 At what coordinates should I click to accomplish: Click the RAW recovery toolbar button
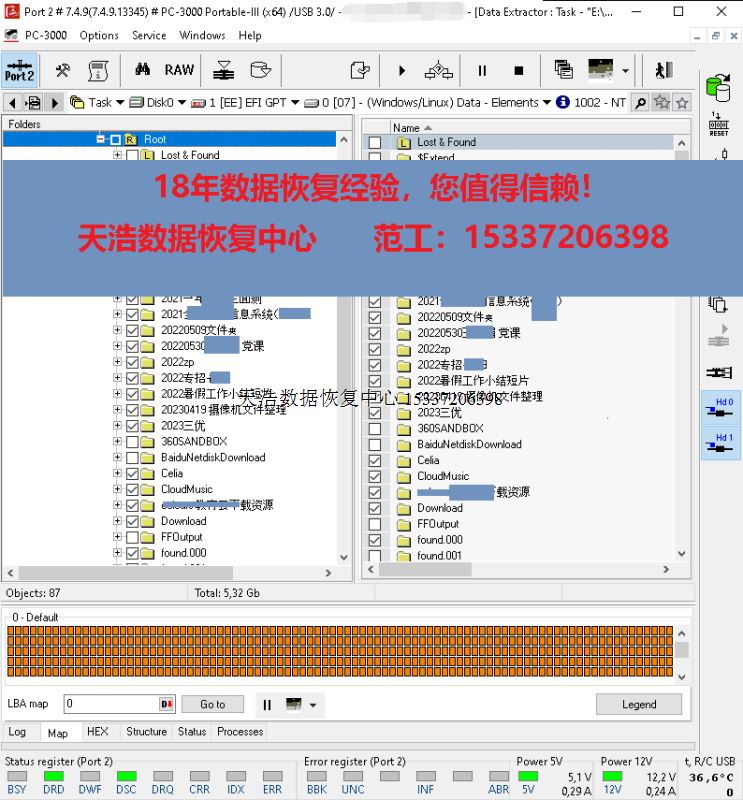tap(179, 70)
